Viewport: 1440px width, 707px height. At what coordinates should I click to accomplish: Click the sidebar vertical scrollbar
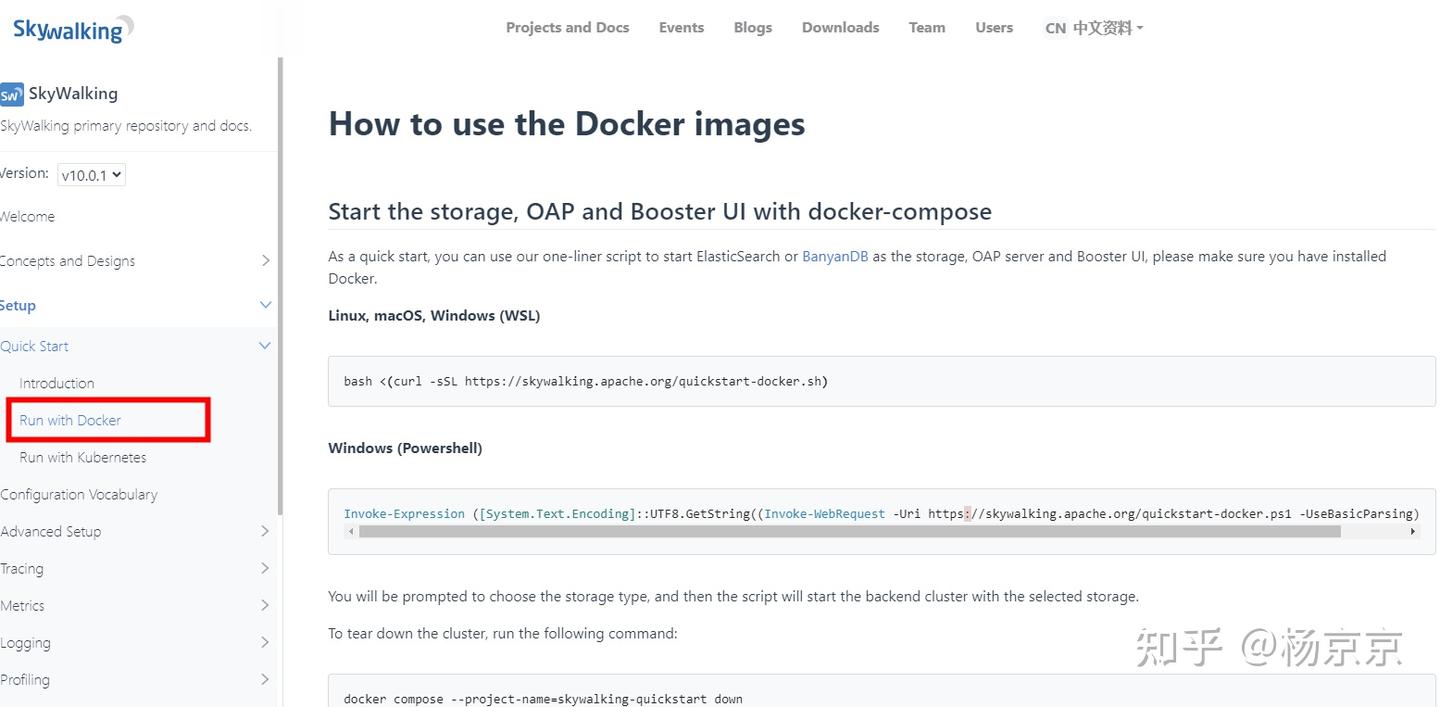280,280
